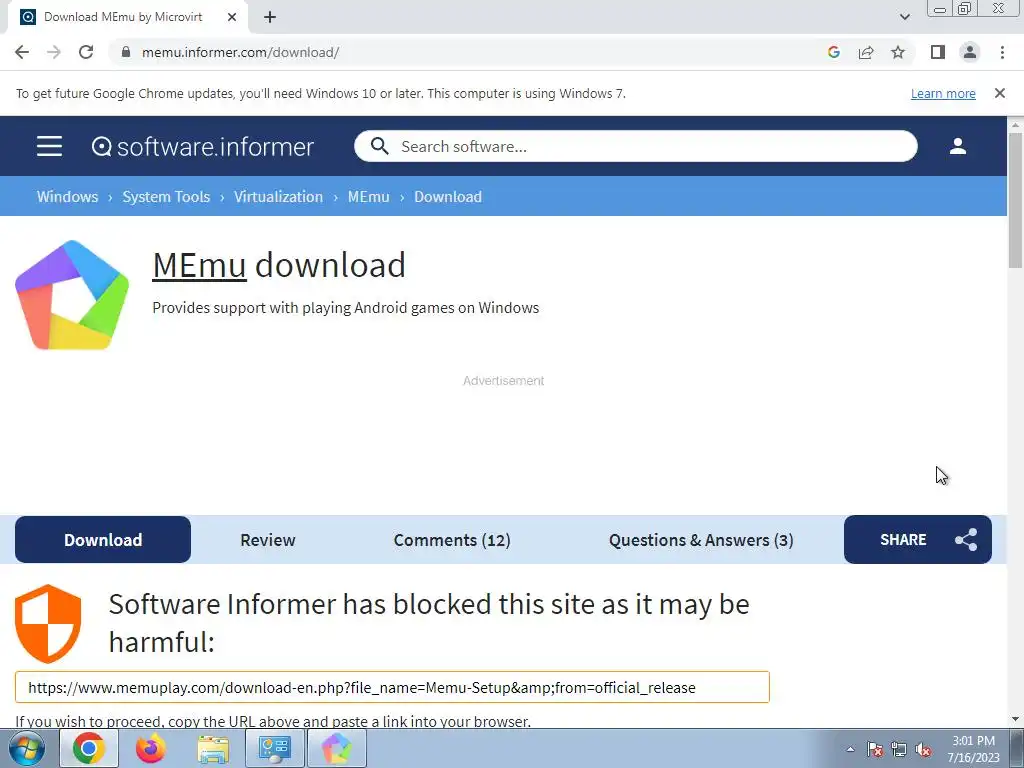
Task: Click the control panel taskbar icon
Action: (x=274, y=748)
